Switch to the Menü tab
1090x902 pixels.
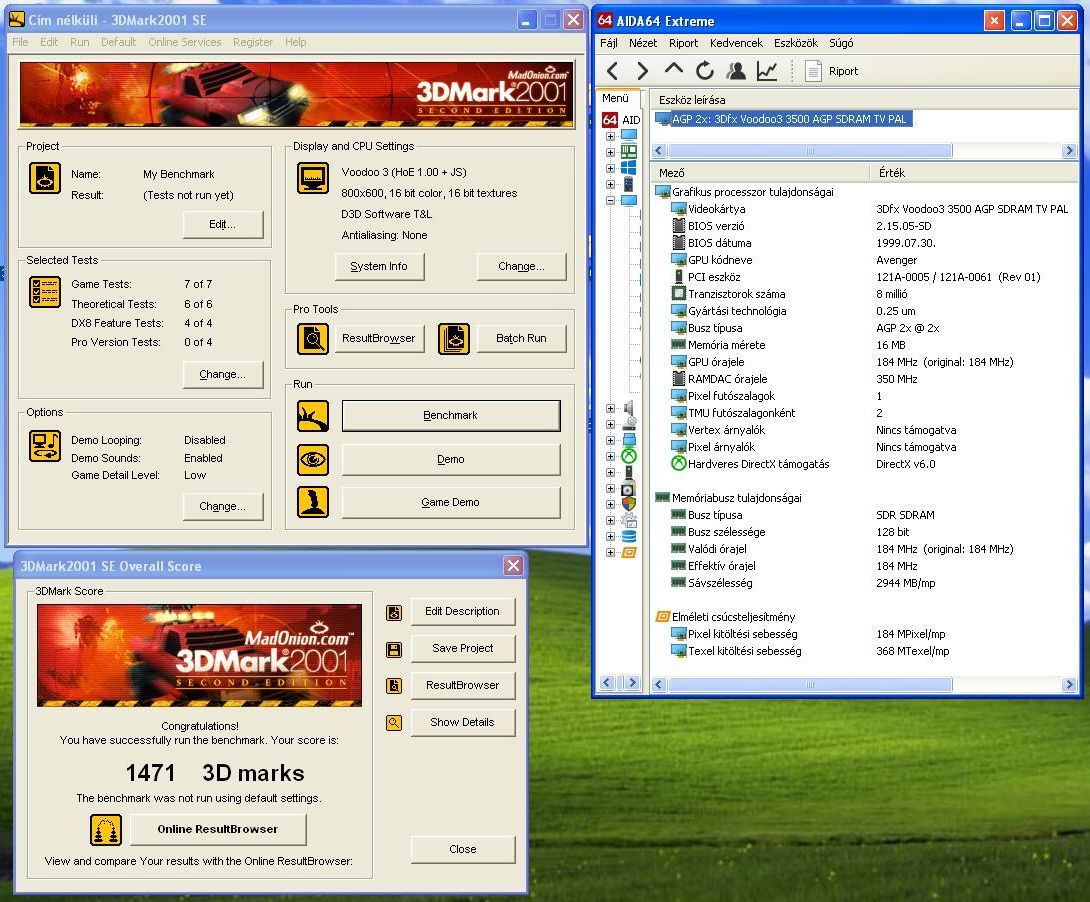[x=616, y=99]
